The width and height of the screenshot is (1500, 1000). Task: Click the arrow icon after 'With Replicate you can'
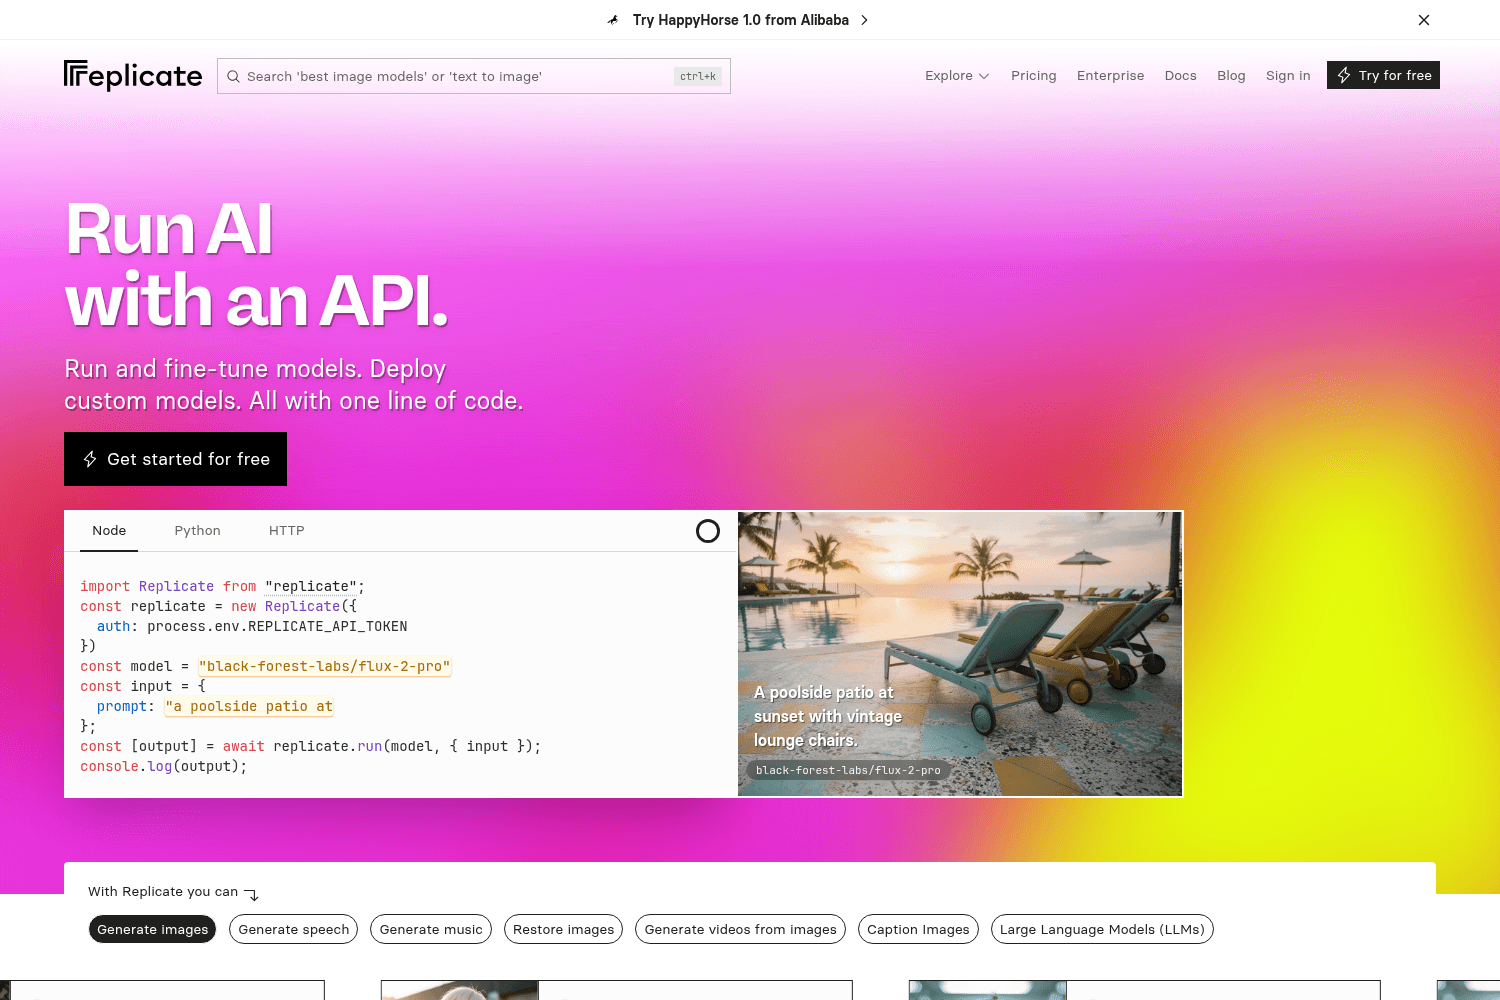click(251, 894)
